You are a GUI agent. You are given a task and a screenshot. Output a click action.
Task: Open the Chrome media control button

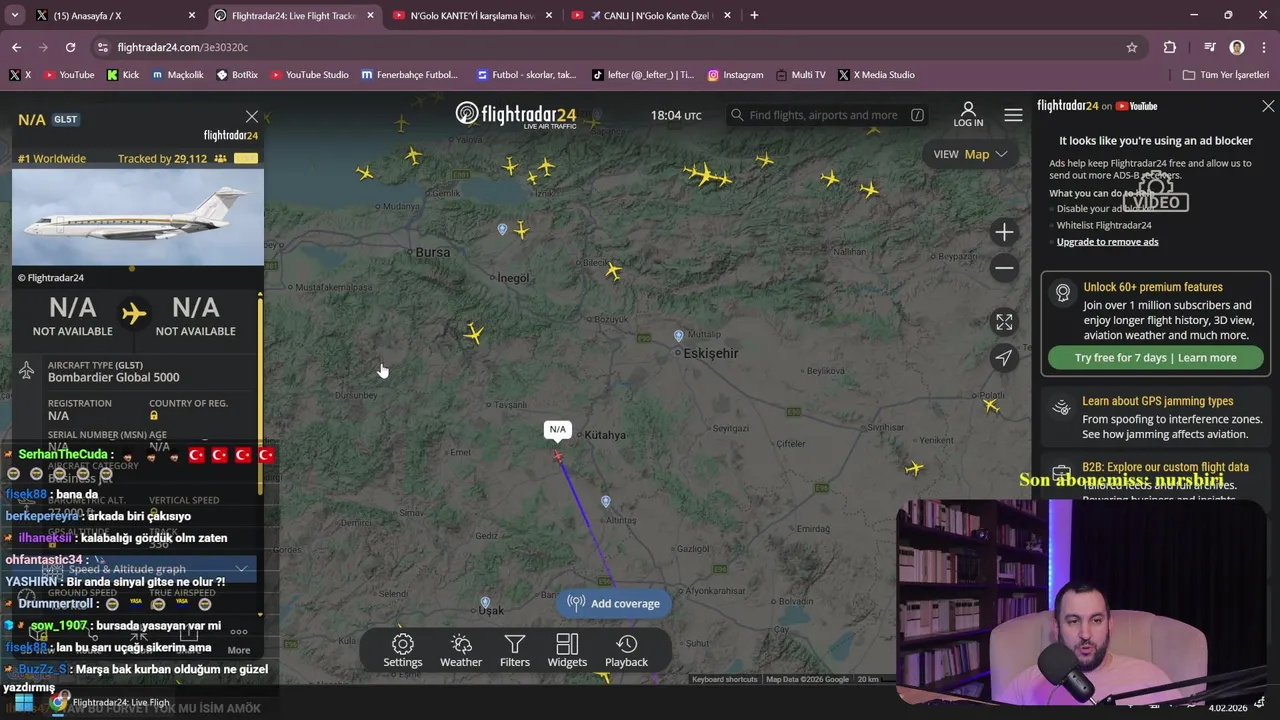(1209, 47)
